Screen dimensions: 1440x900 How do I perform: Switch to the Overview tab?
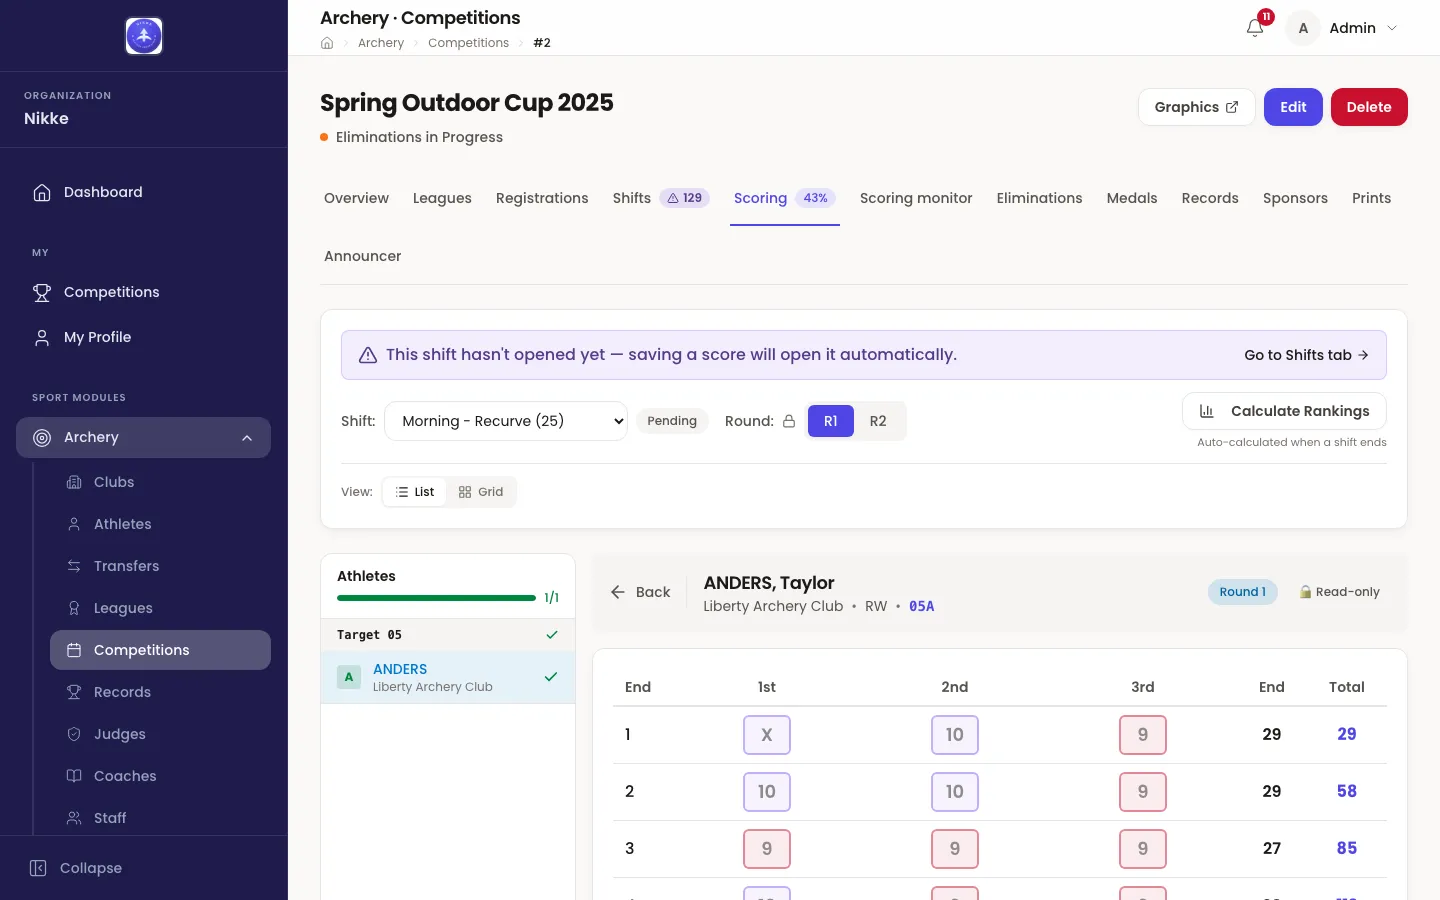click(357, 198)
